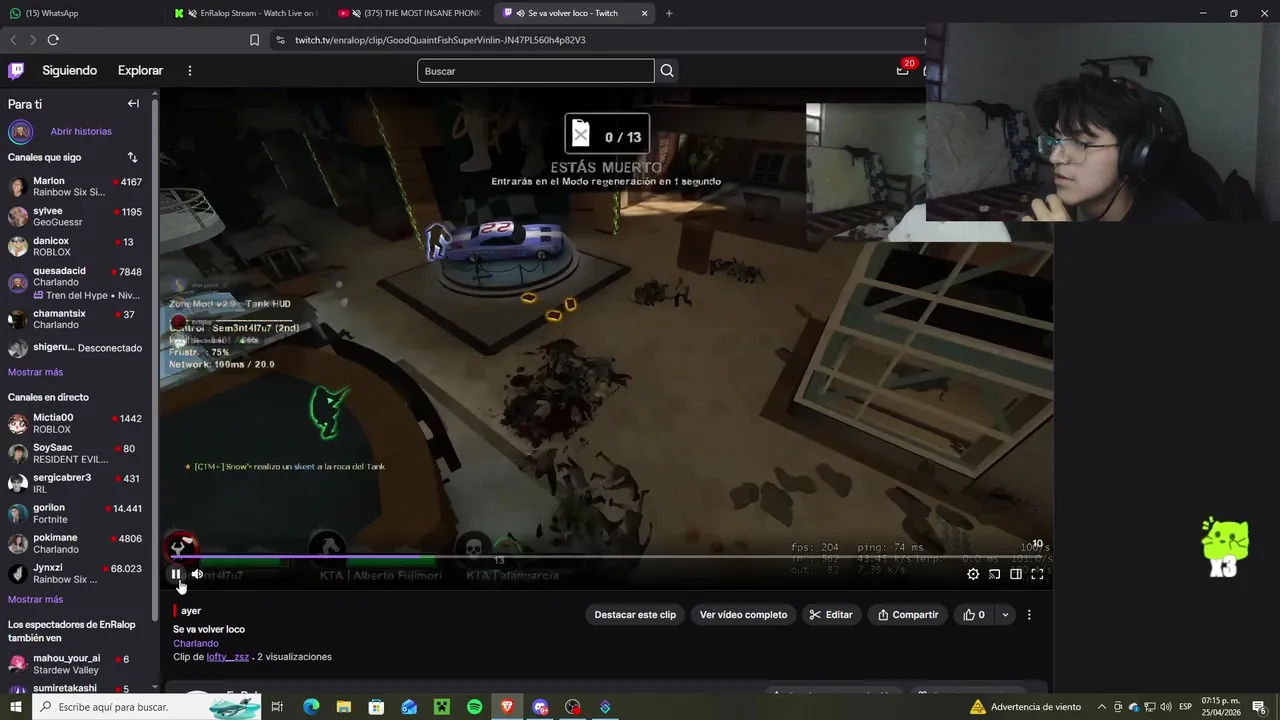
Task: Enter fullscreen on the clip player
Action: [x=1037, y=574]
